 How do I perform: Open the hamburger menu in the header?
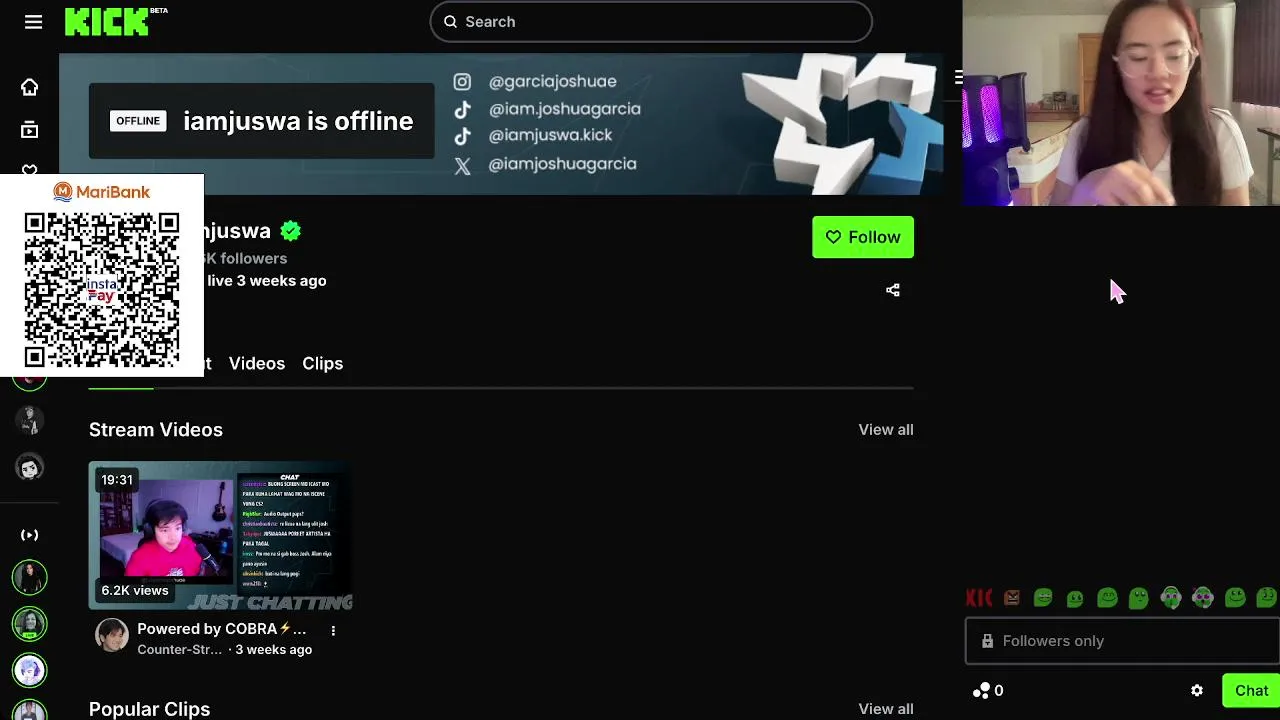(33, 22)
